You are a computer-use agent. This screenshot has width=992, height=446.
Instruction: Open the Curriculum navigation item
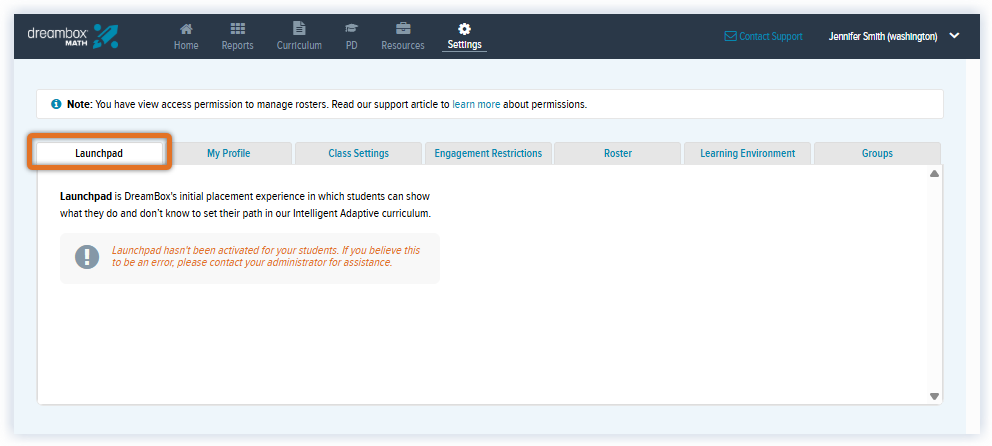click(299, 37)
